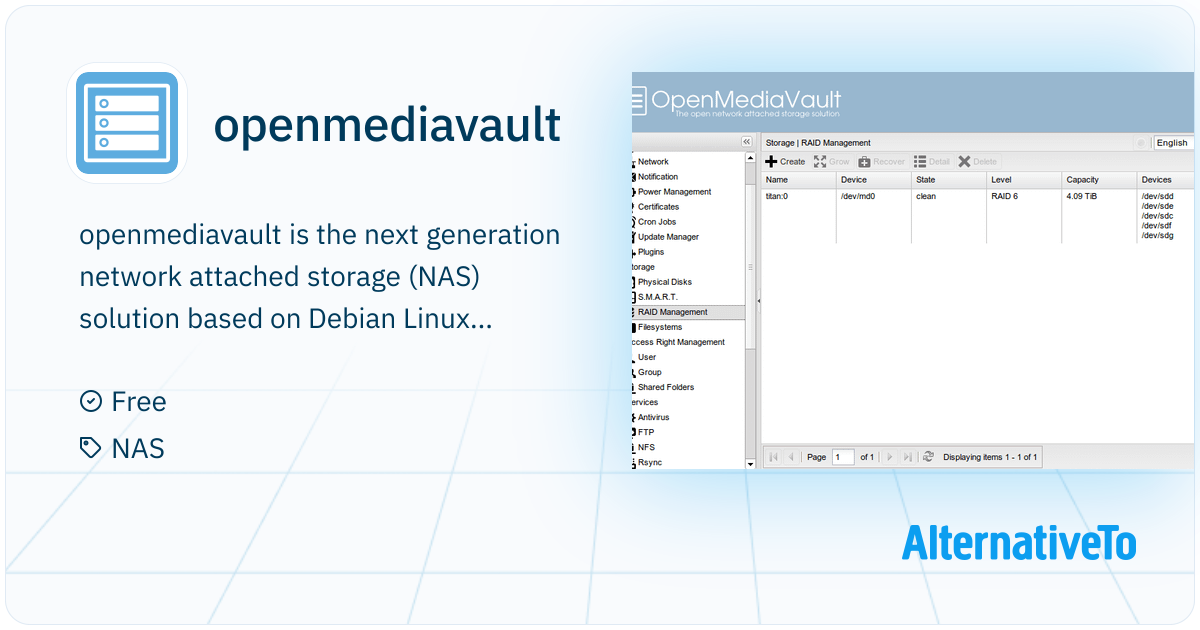Image resolution: width=1200 pixels, height=630 pixels.
Task: Open Rsync in the sidebar
Action: point(650,462)
